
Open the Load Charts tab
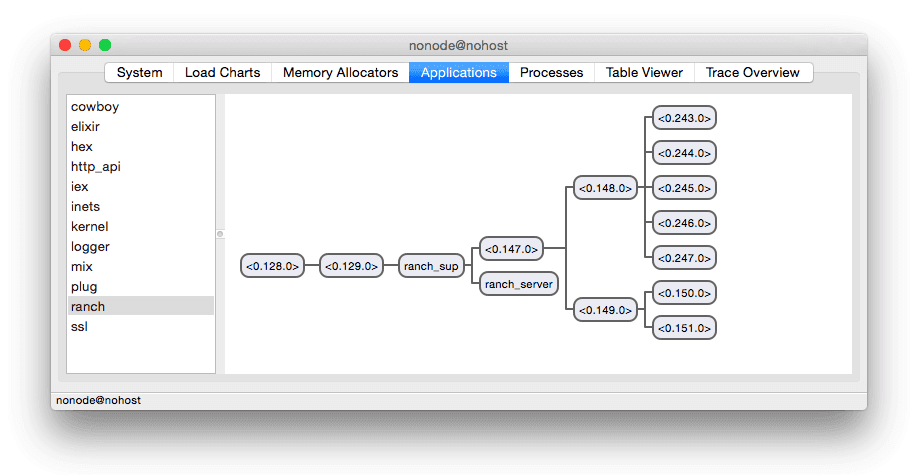click(222, 73)
